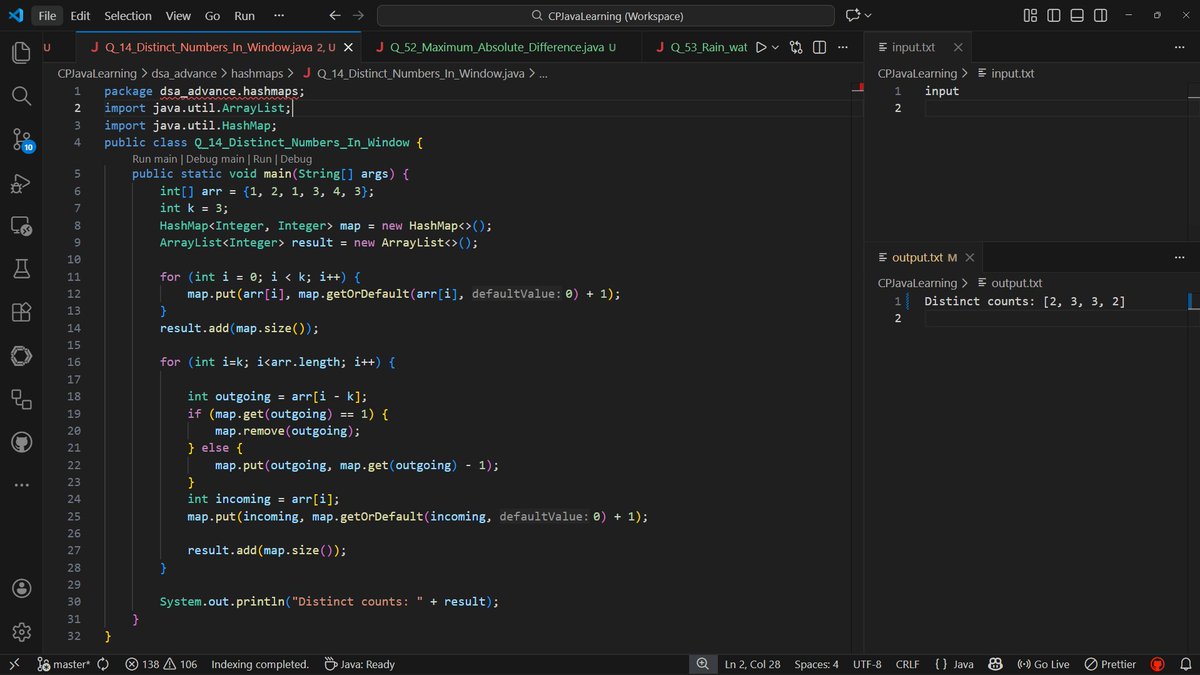Click the Prettier status item

tap(1111, 664)
